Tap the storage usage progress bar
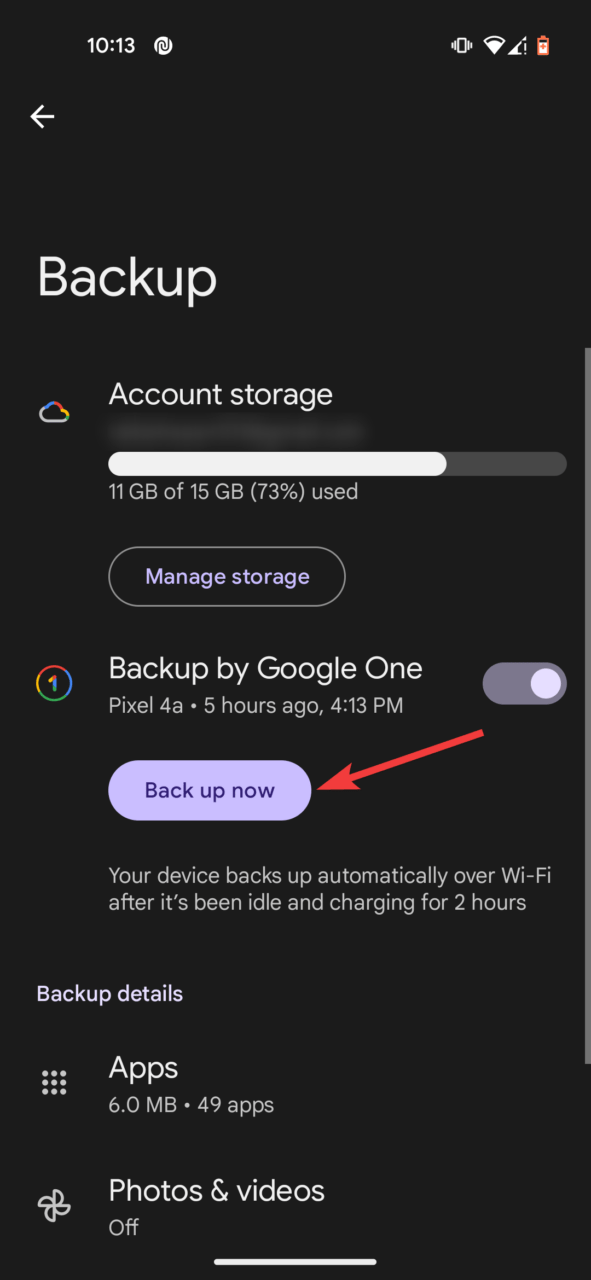 coord(337,463)
